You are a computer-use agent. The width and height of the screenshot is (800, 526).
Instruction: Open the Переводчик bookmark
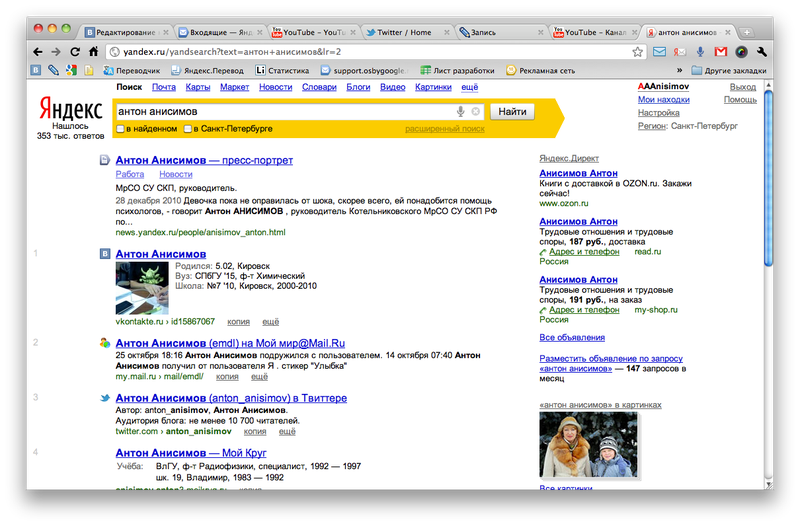pos(132,70)
